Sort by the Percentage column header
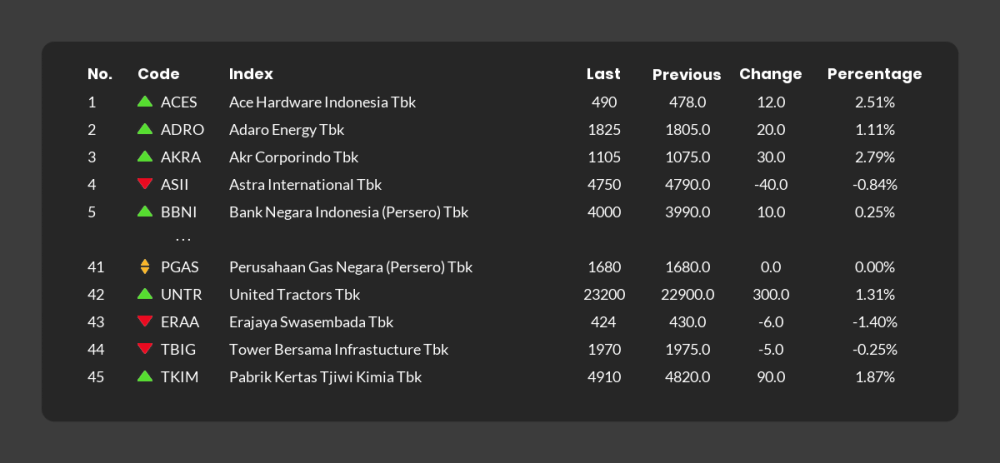The height and width of the screenshot is (463, 1000). [x=874, y=74]
